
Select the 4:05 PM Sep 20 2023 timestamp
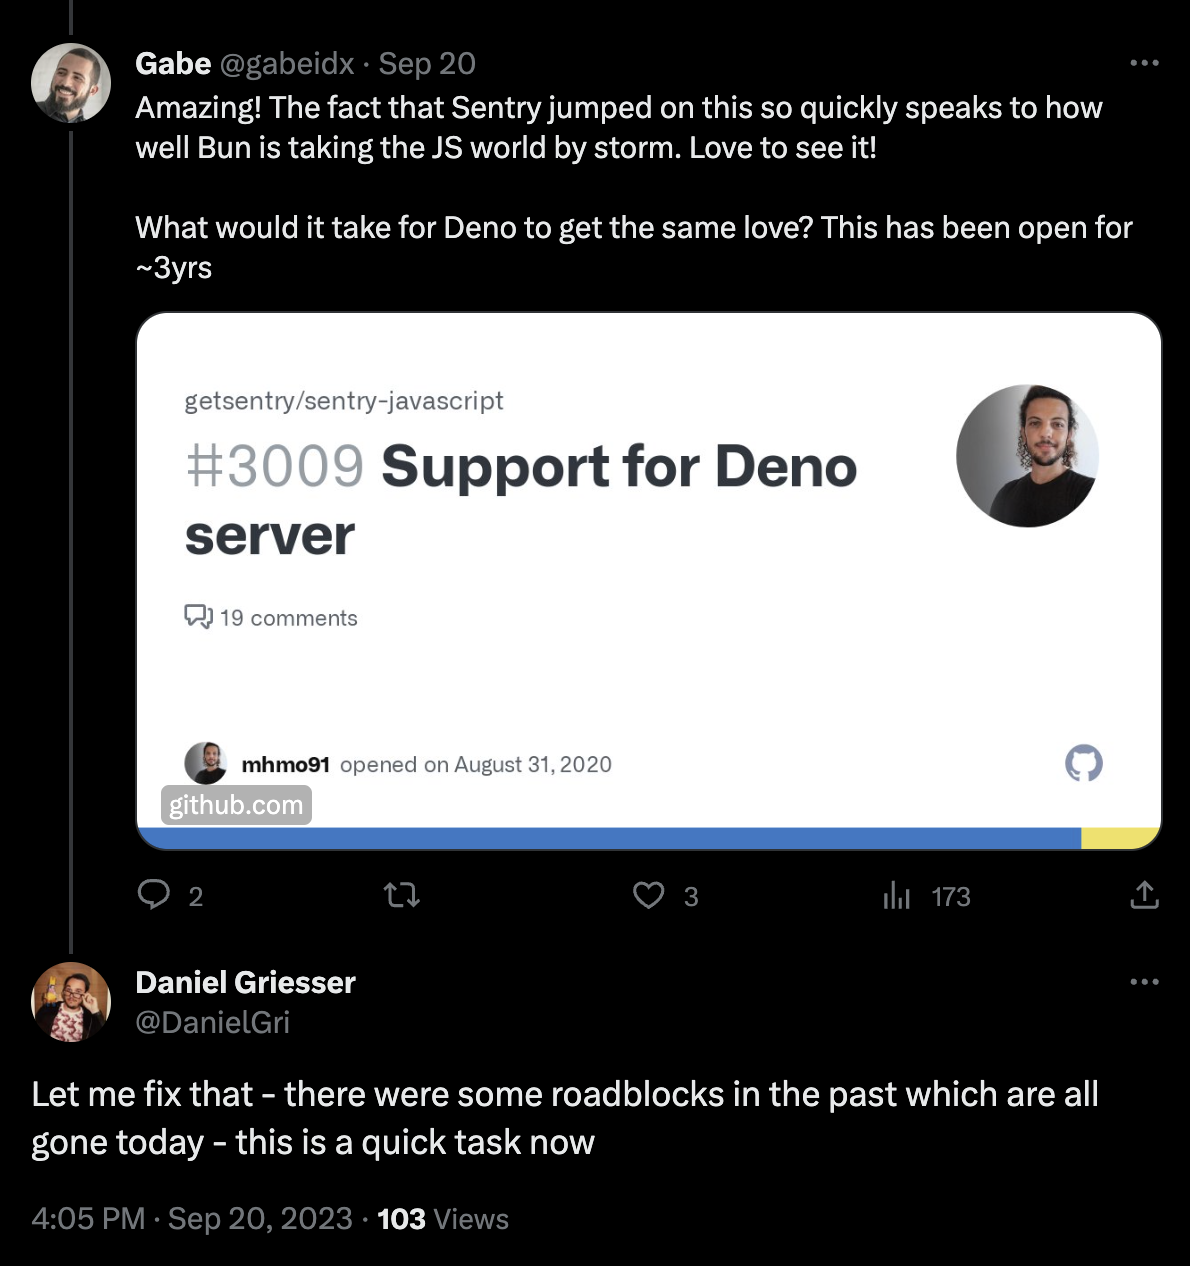(x=190, y=1219)
